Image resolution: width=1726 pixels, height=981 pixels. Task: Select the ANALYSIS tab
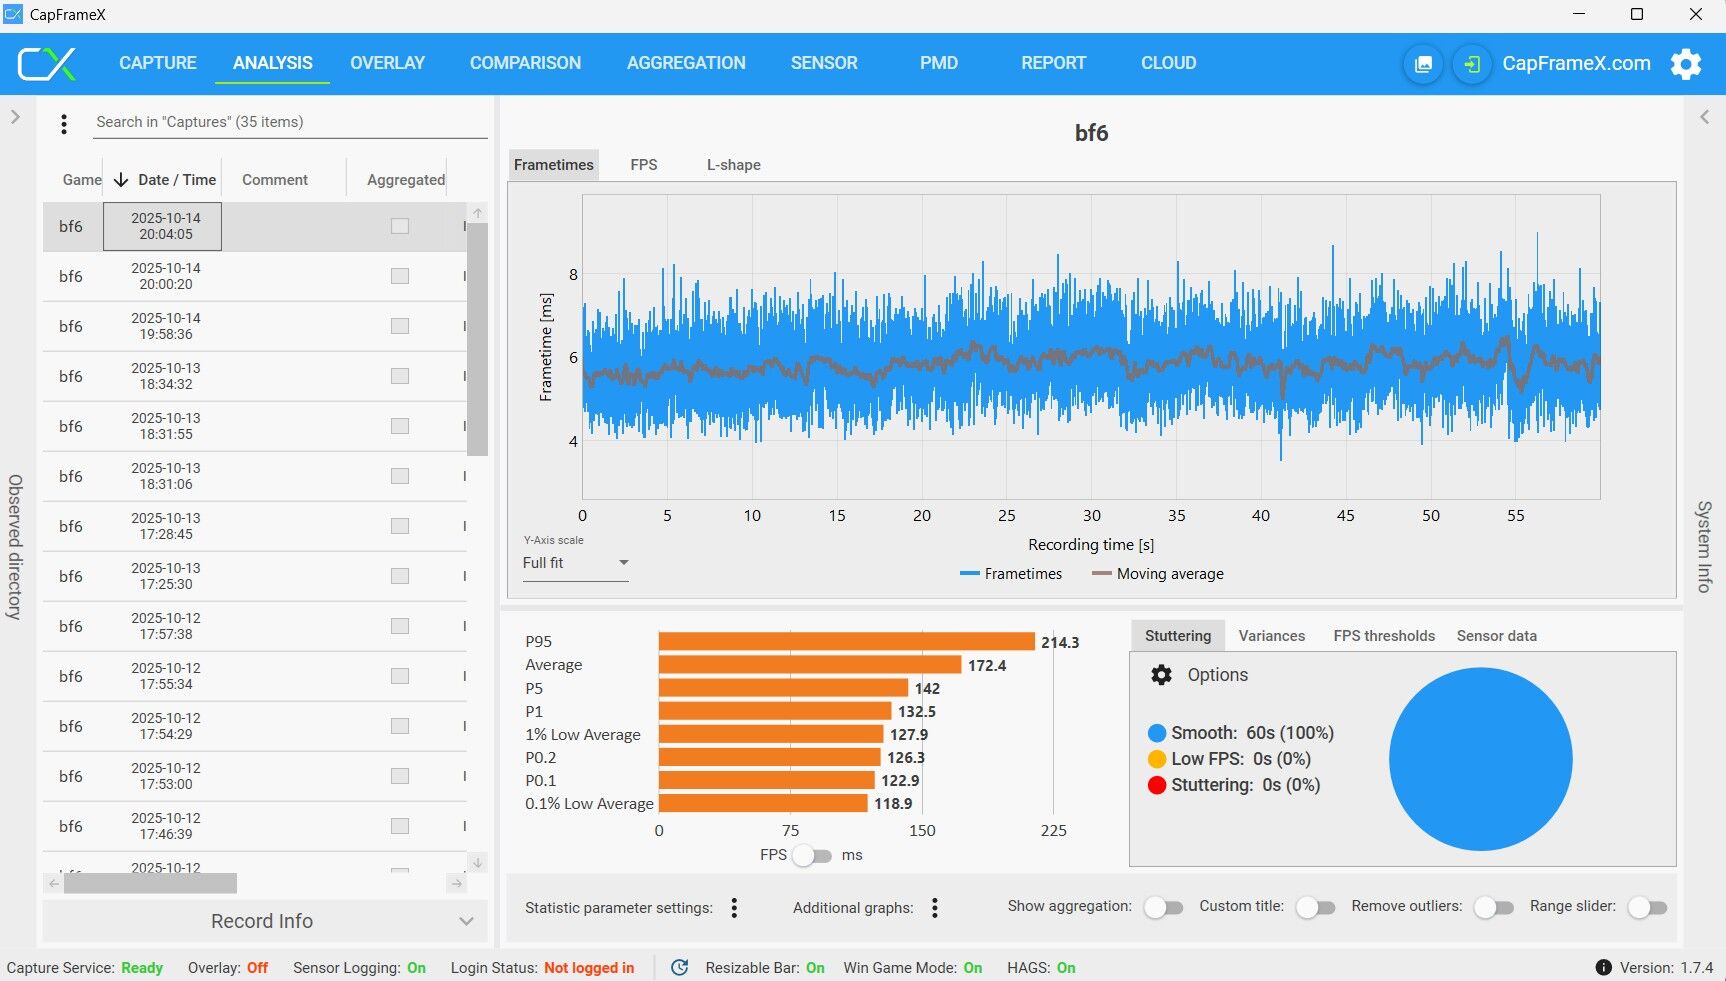[x=273, y=63]
